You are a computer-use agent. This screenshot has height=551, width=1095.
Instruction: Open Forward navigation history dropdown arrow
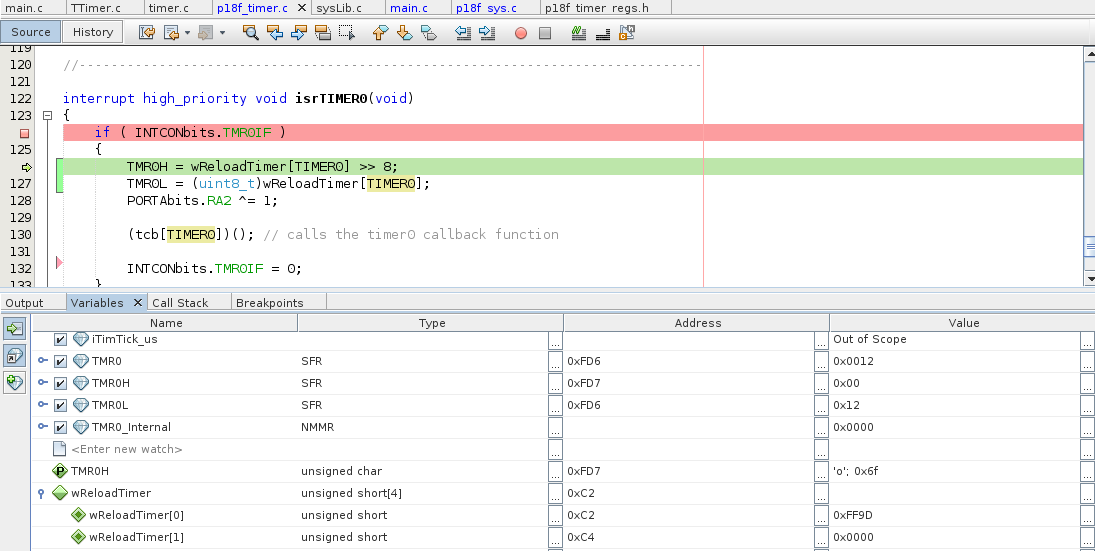click(222, 32)
